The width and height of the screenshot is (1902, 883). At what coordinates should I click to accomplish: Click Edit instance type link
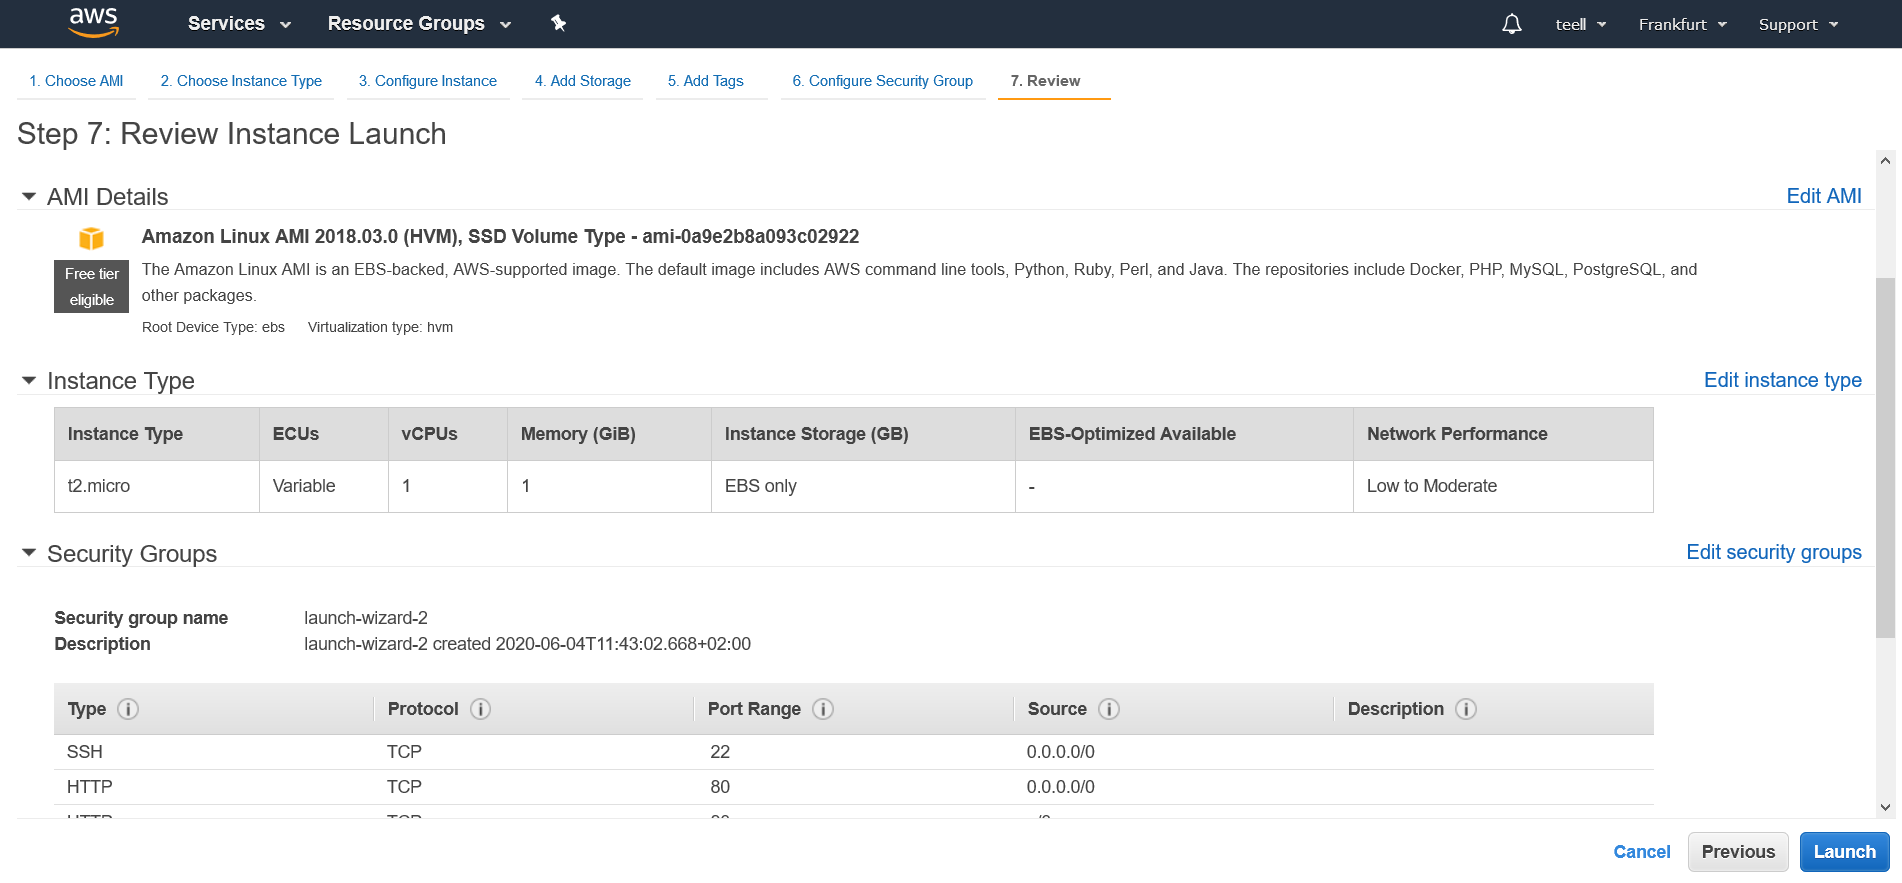[1782, 380]
